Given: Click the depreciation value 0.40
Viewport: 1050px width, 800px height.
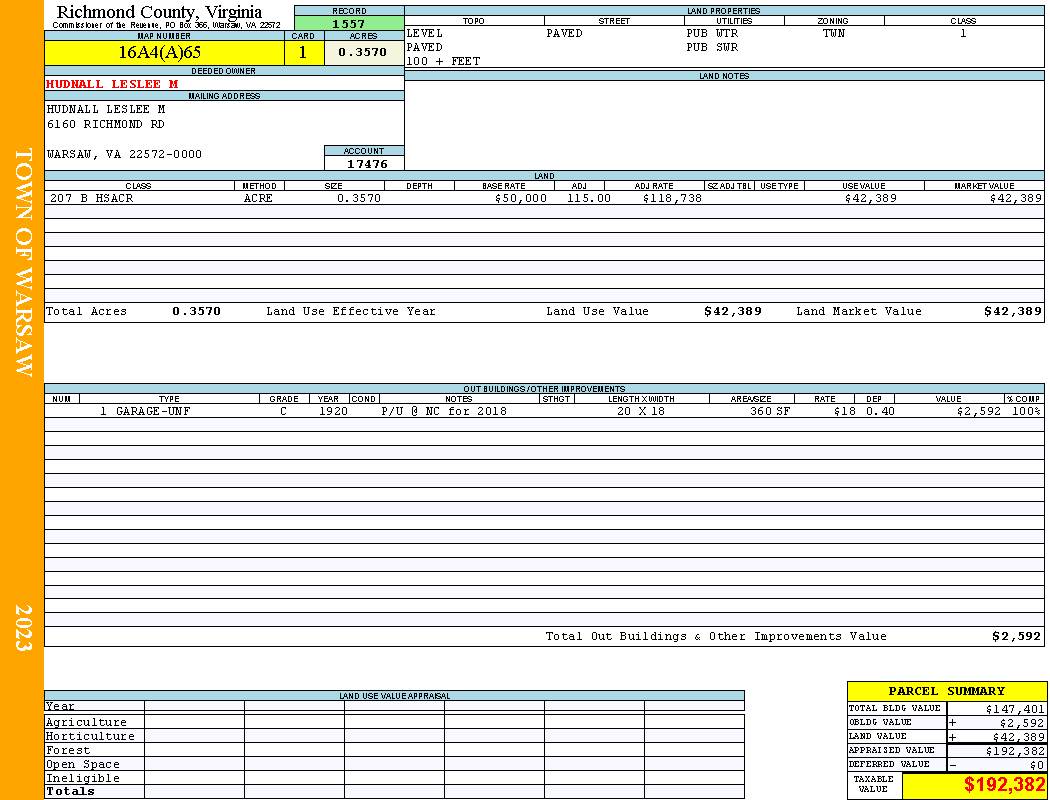Looking at the screenshot, I should [880, 411].
